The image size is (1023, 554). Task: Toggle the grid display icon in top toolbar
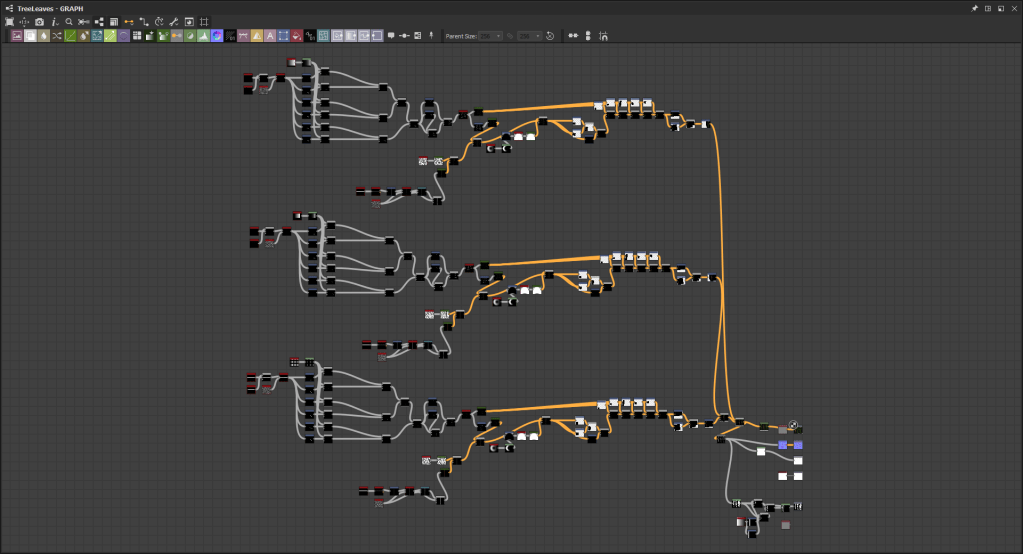pyautogui.click(x=204, y=21)
